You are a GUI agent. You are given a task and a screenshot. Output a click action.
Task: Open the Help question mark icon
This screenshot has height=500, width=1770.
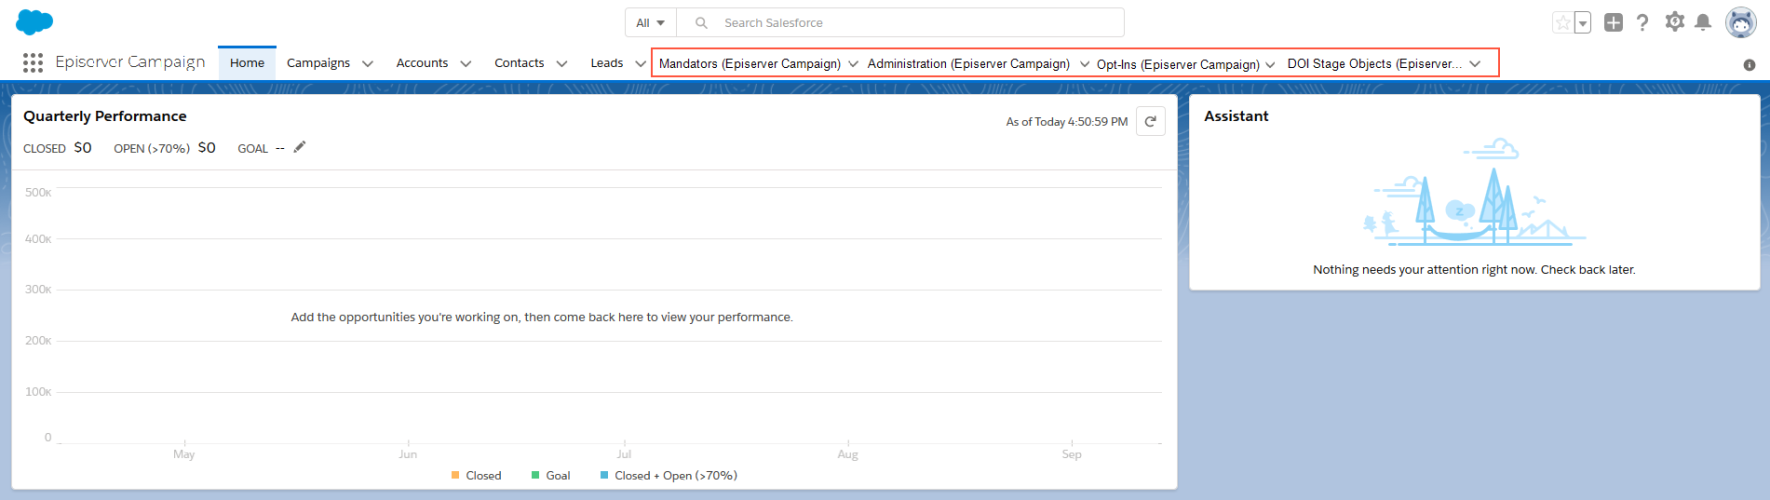[1642, 22]
